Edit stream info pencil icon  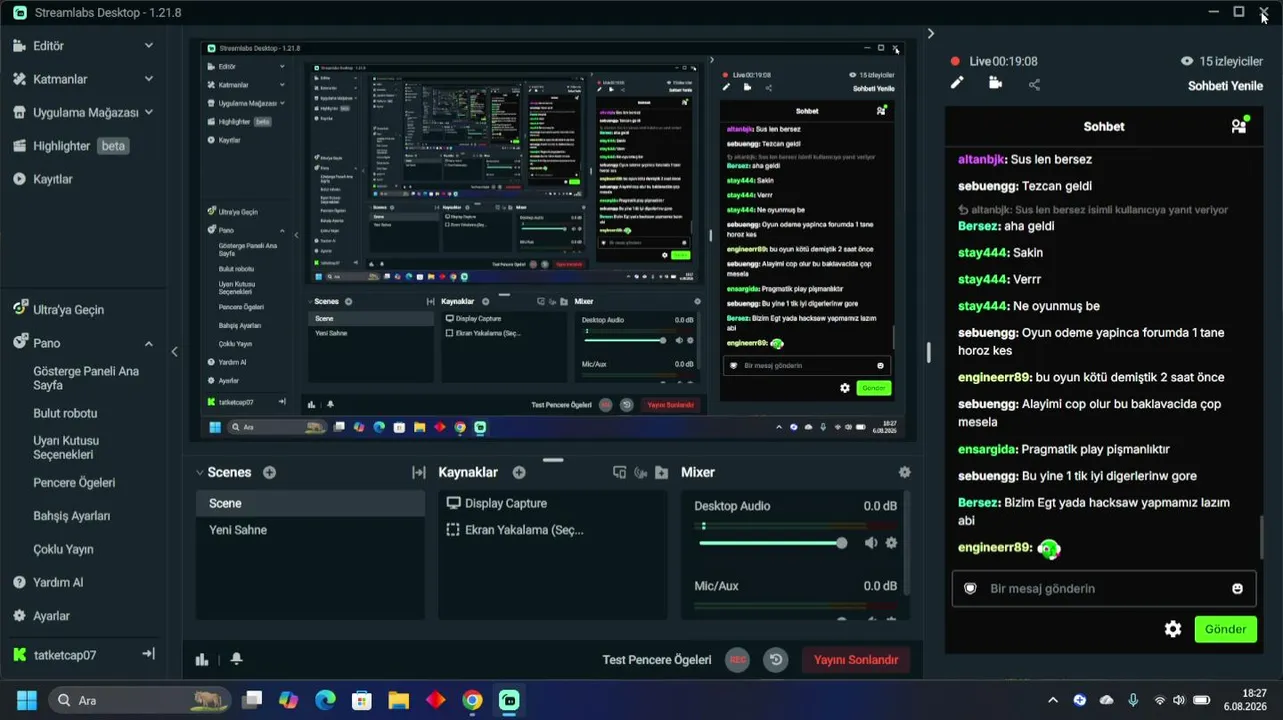957,84
